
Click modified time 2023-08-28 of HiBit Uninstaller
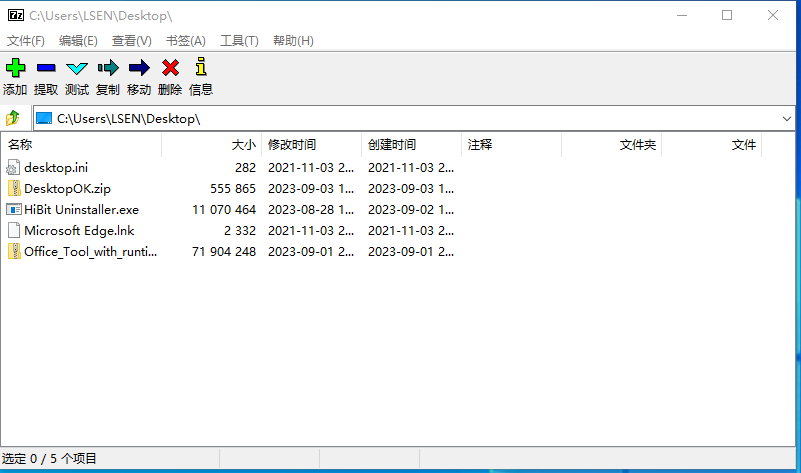pos(311,209)
